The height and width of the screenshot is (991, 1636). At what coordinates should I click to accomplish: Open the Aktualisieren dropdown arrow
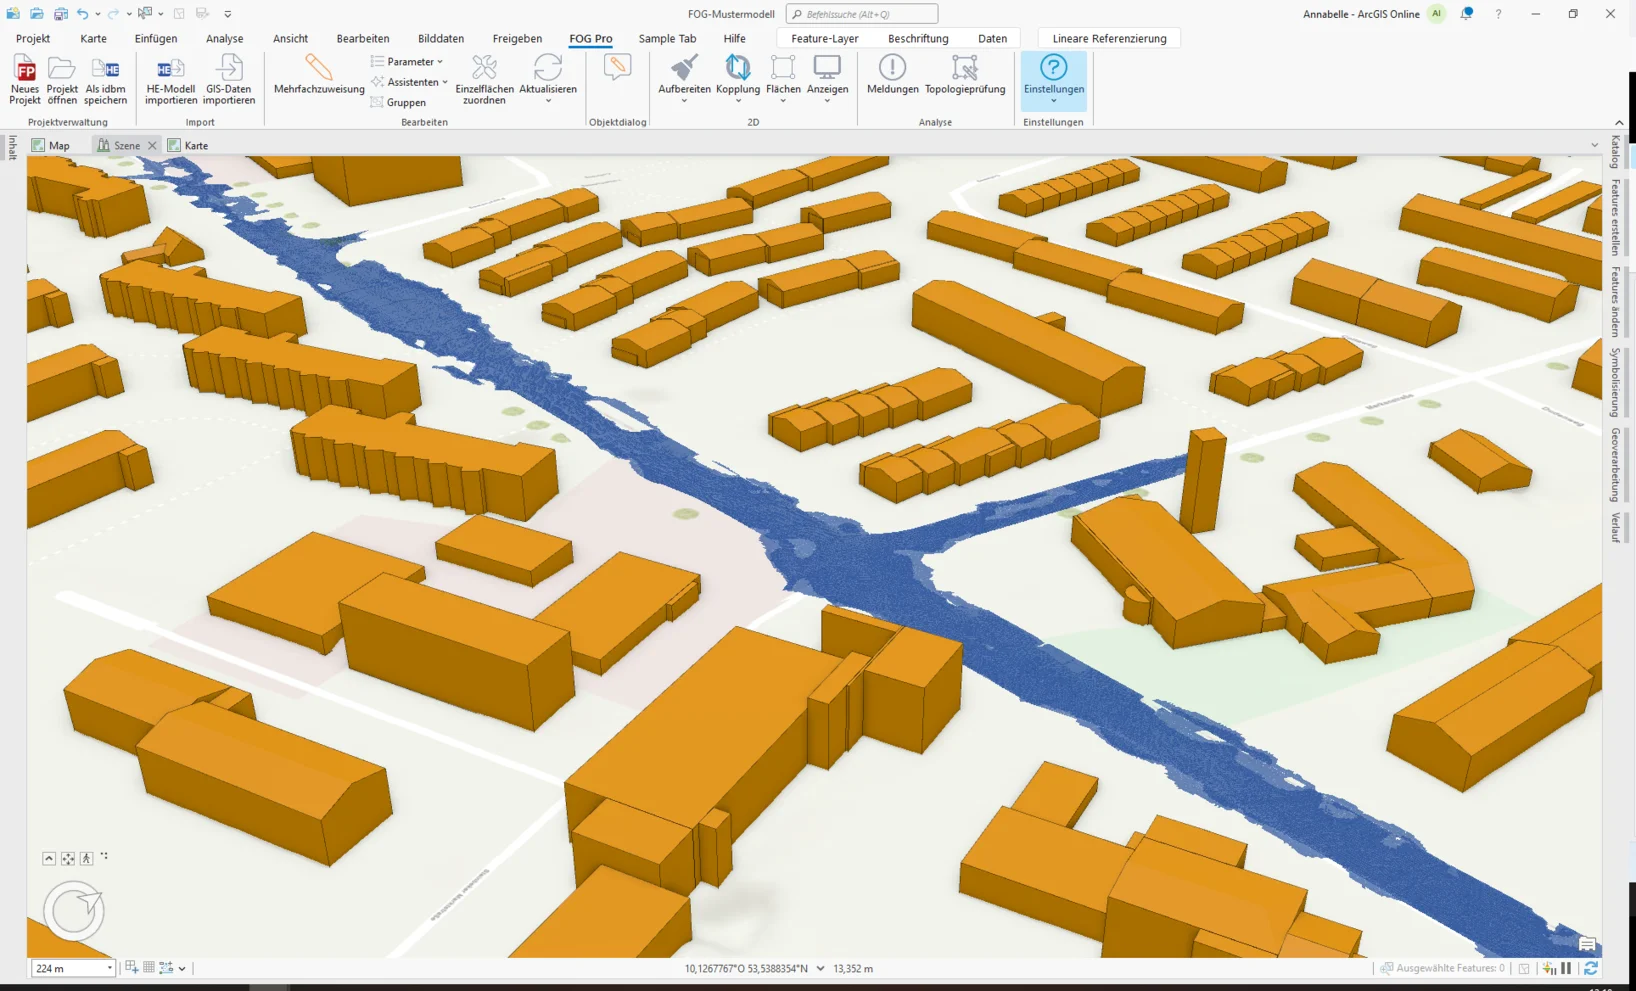548,101
